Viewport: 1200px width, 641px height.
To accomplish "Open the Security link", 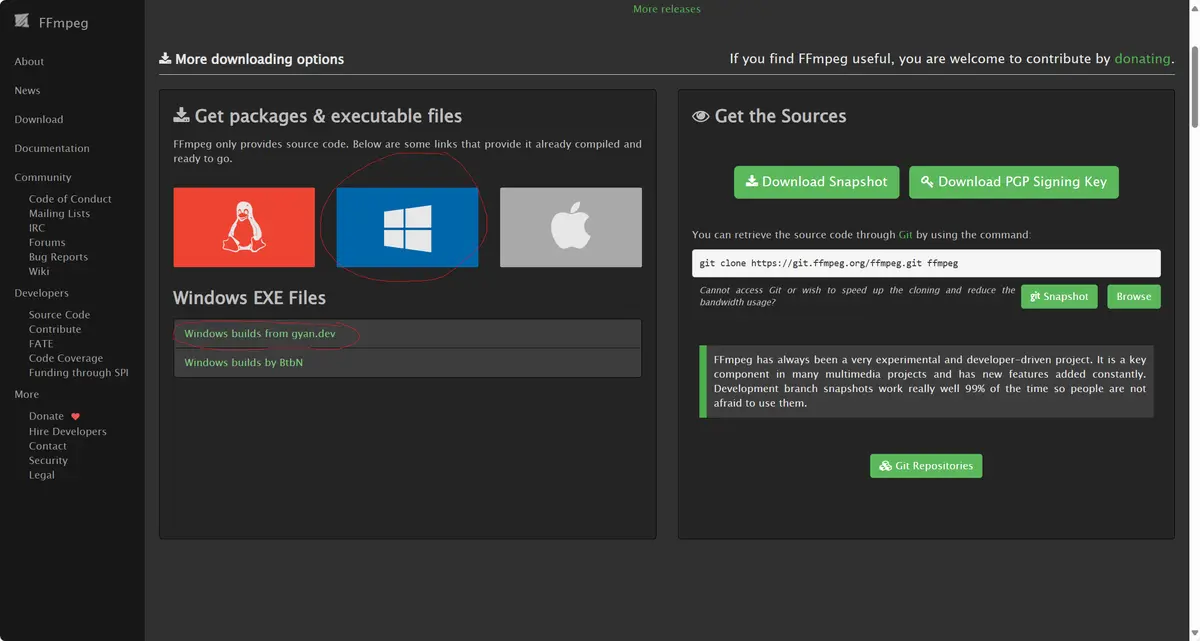I will pos(48,461).
